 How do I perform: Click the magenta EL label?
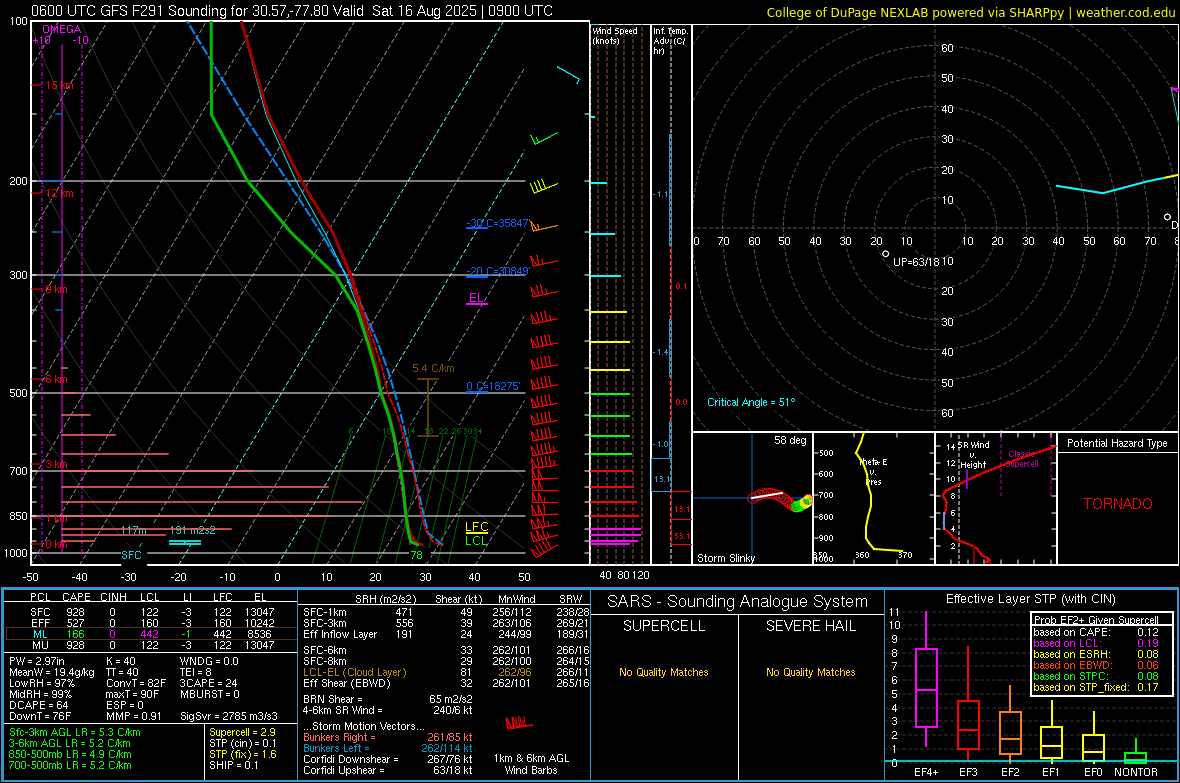pyautogui.click(x=476, y=298)
